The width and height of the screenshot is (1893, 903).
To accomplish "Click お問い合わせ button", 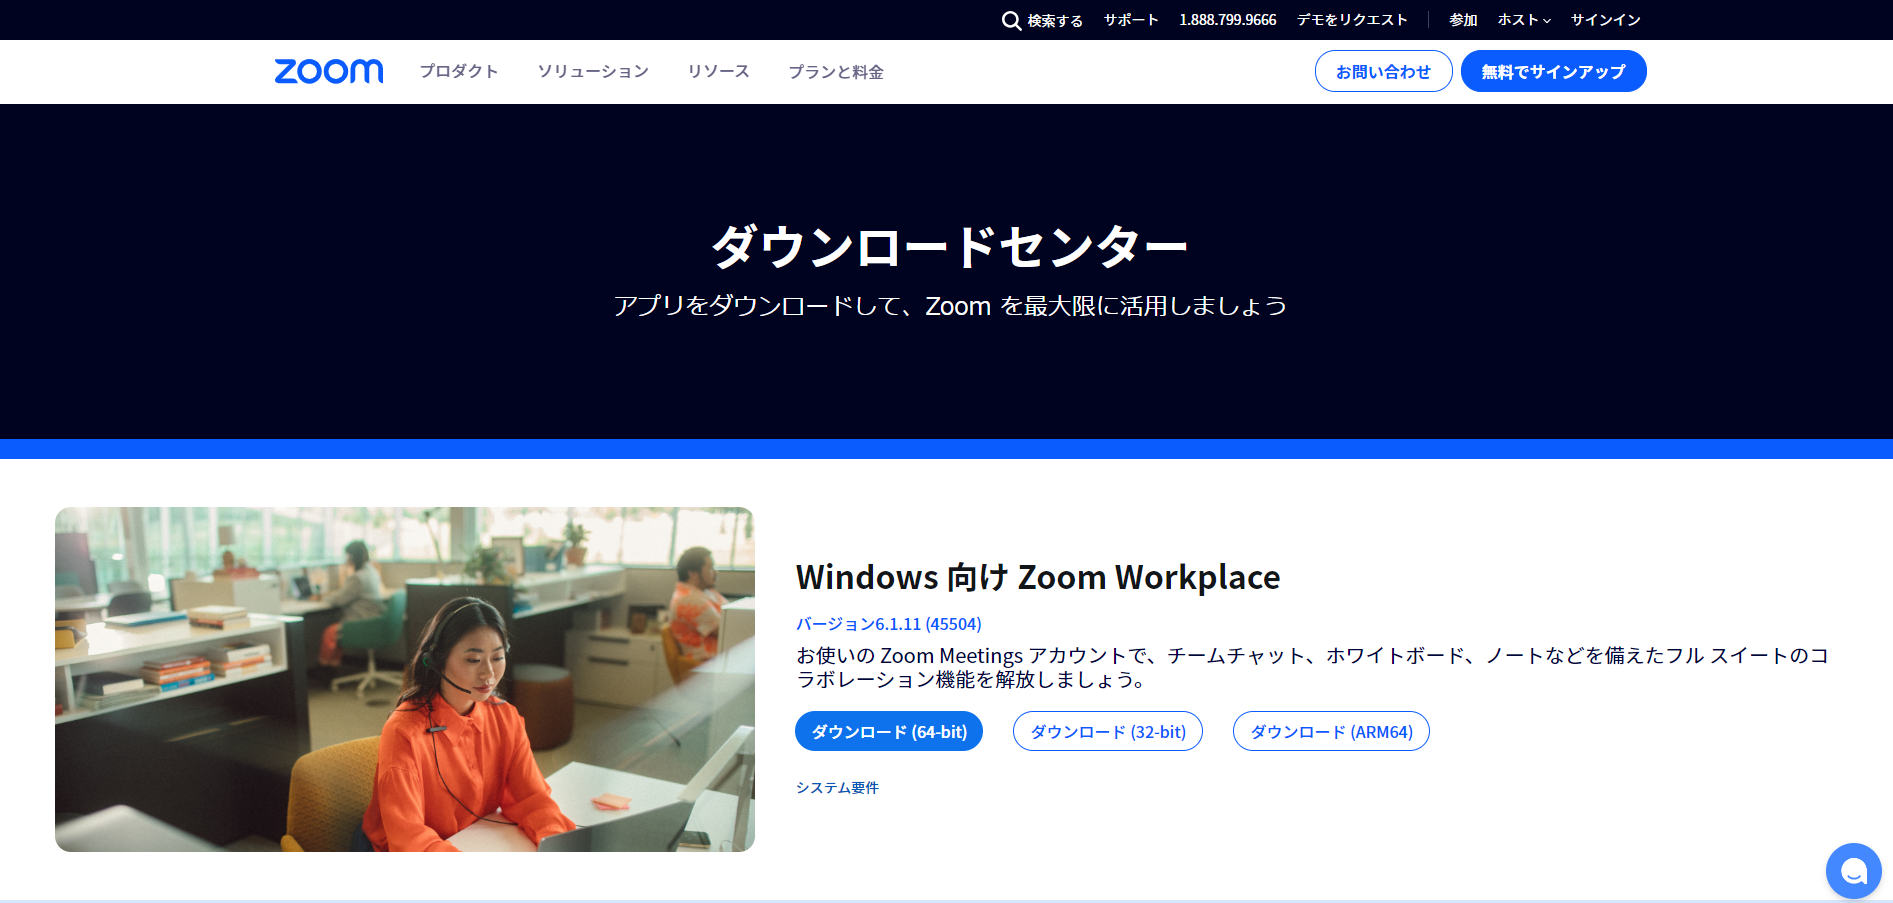I will [x=1383, y=71].
